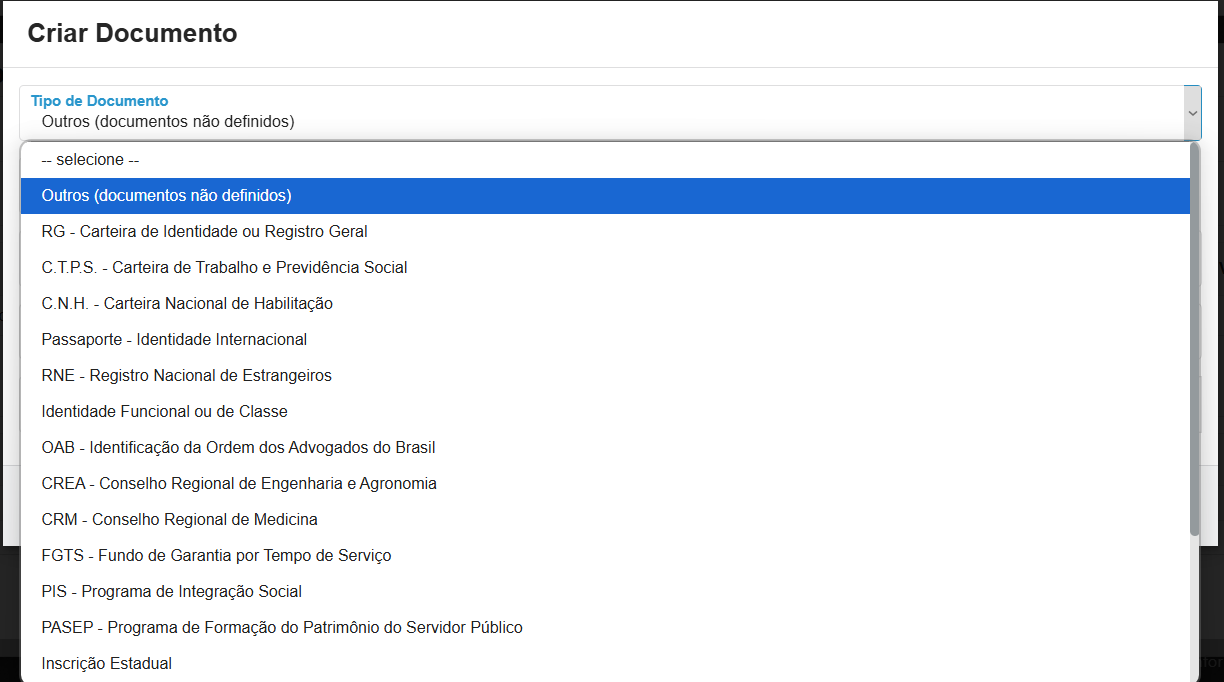Select the '-- selecione --' placeholder option
Screen dimensions: 1224x682
[x=90, y=160]
